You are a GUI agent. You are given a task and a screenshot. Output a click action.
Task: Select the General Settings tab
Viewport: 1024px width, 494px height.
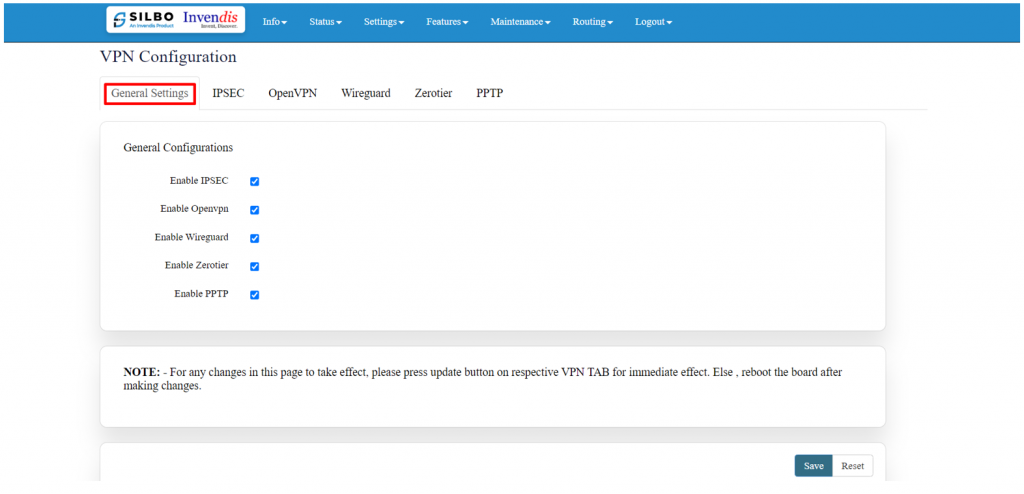pyautogui.click(x=150, y=93)
